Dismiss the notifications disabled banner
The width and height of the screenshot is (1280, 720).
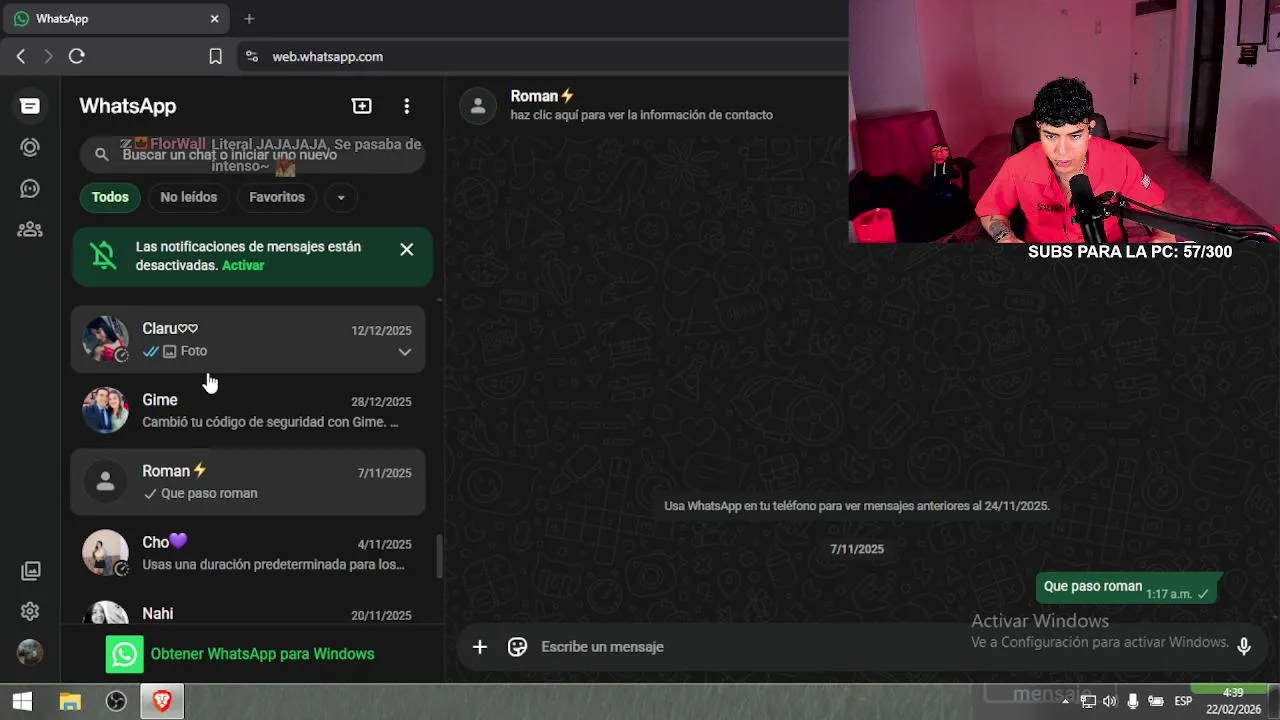[x=406, y=249]
